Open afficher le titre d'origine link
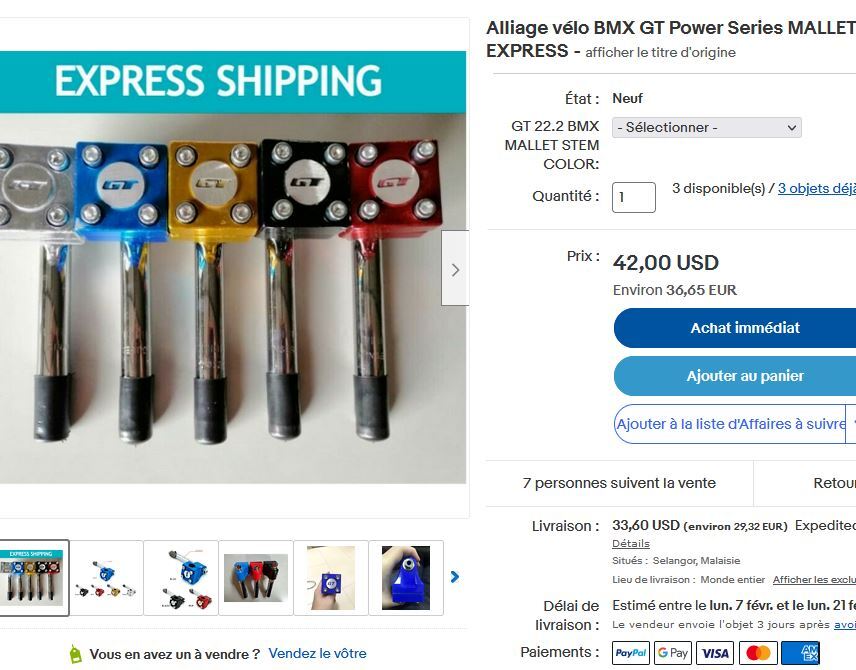The image size is (856, 670). pos(660,52)
